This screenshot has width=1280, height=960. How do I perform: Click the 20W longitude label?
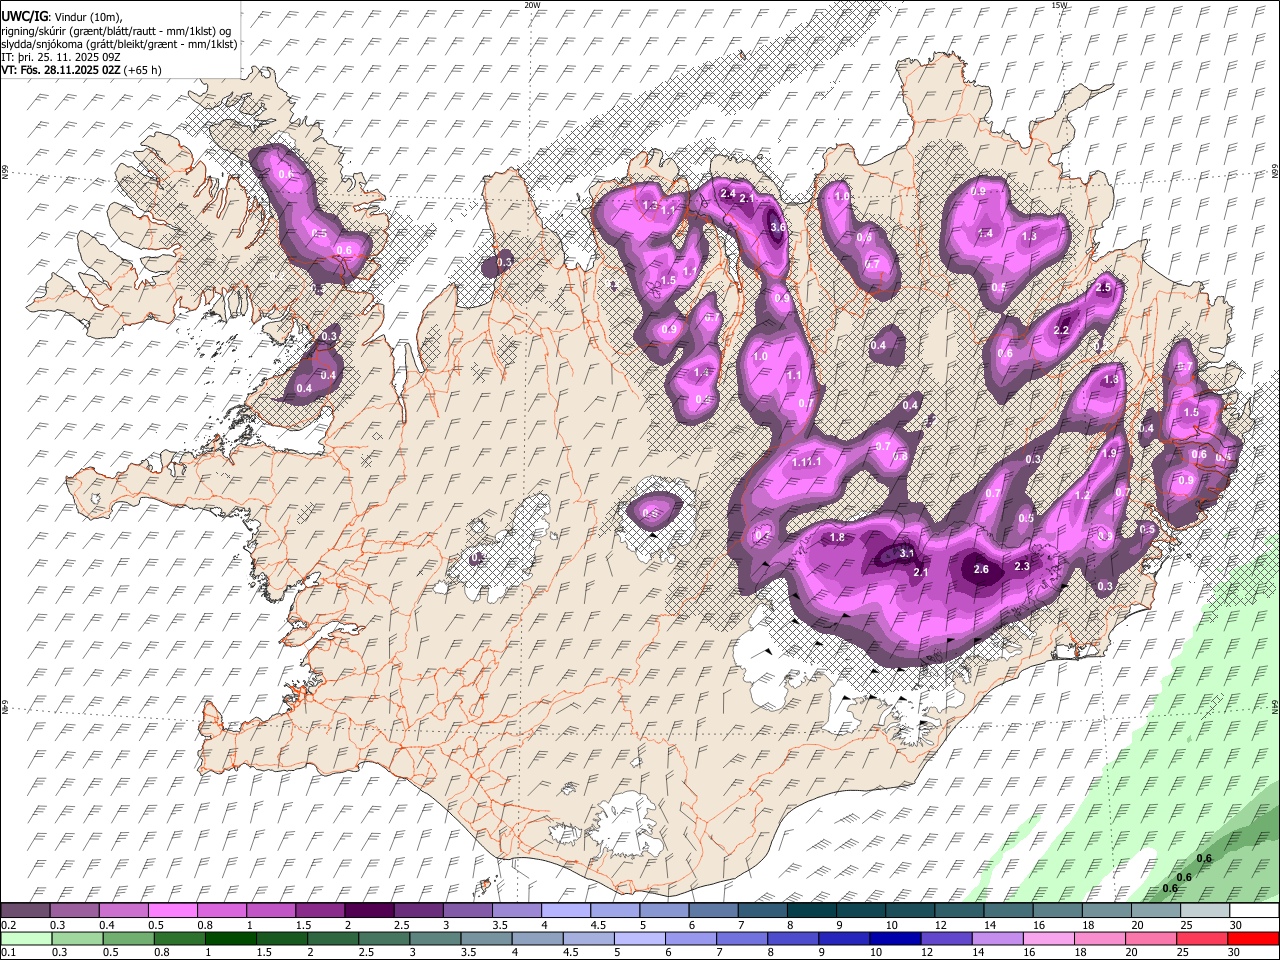pos(532,5)
